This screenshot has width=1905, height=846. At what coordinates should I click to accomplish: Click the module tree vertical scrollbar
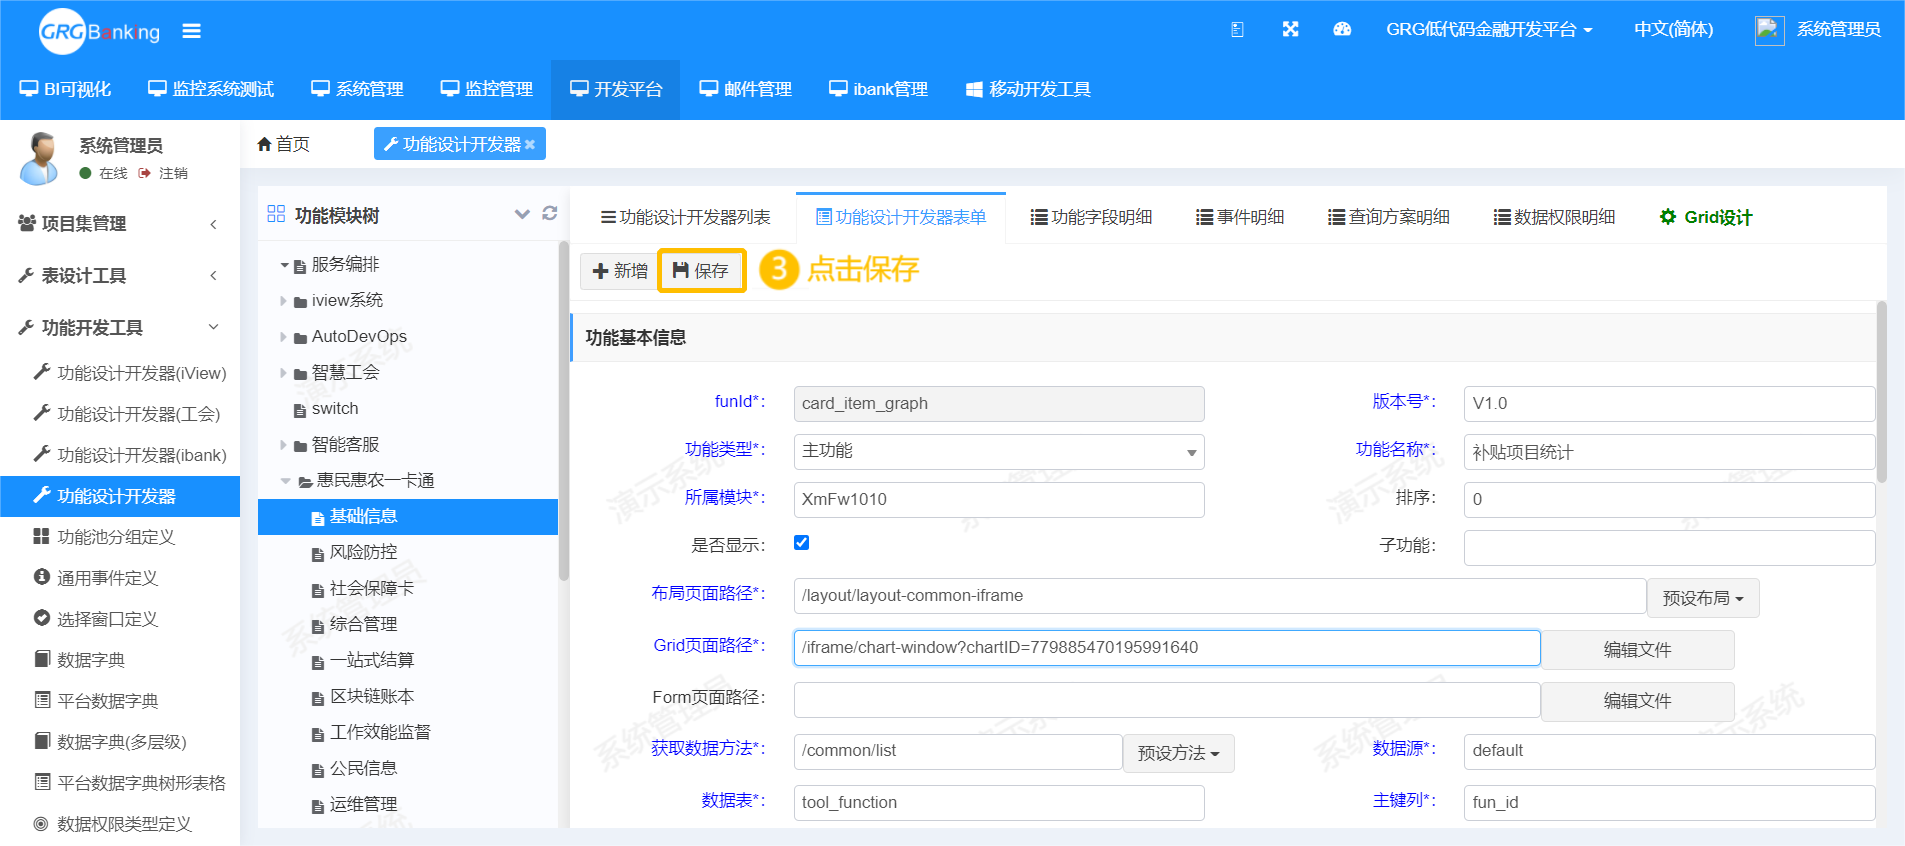(563, 410)
